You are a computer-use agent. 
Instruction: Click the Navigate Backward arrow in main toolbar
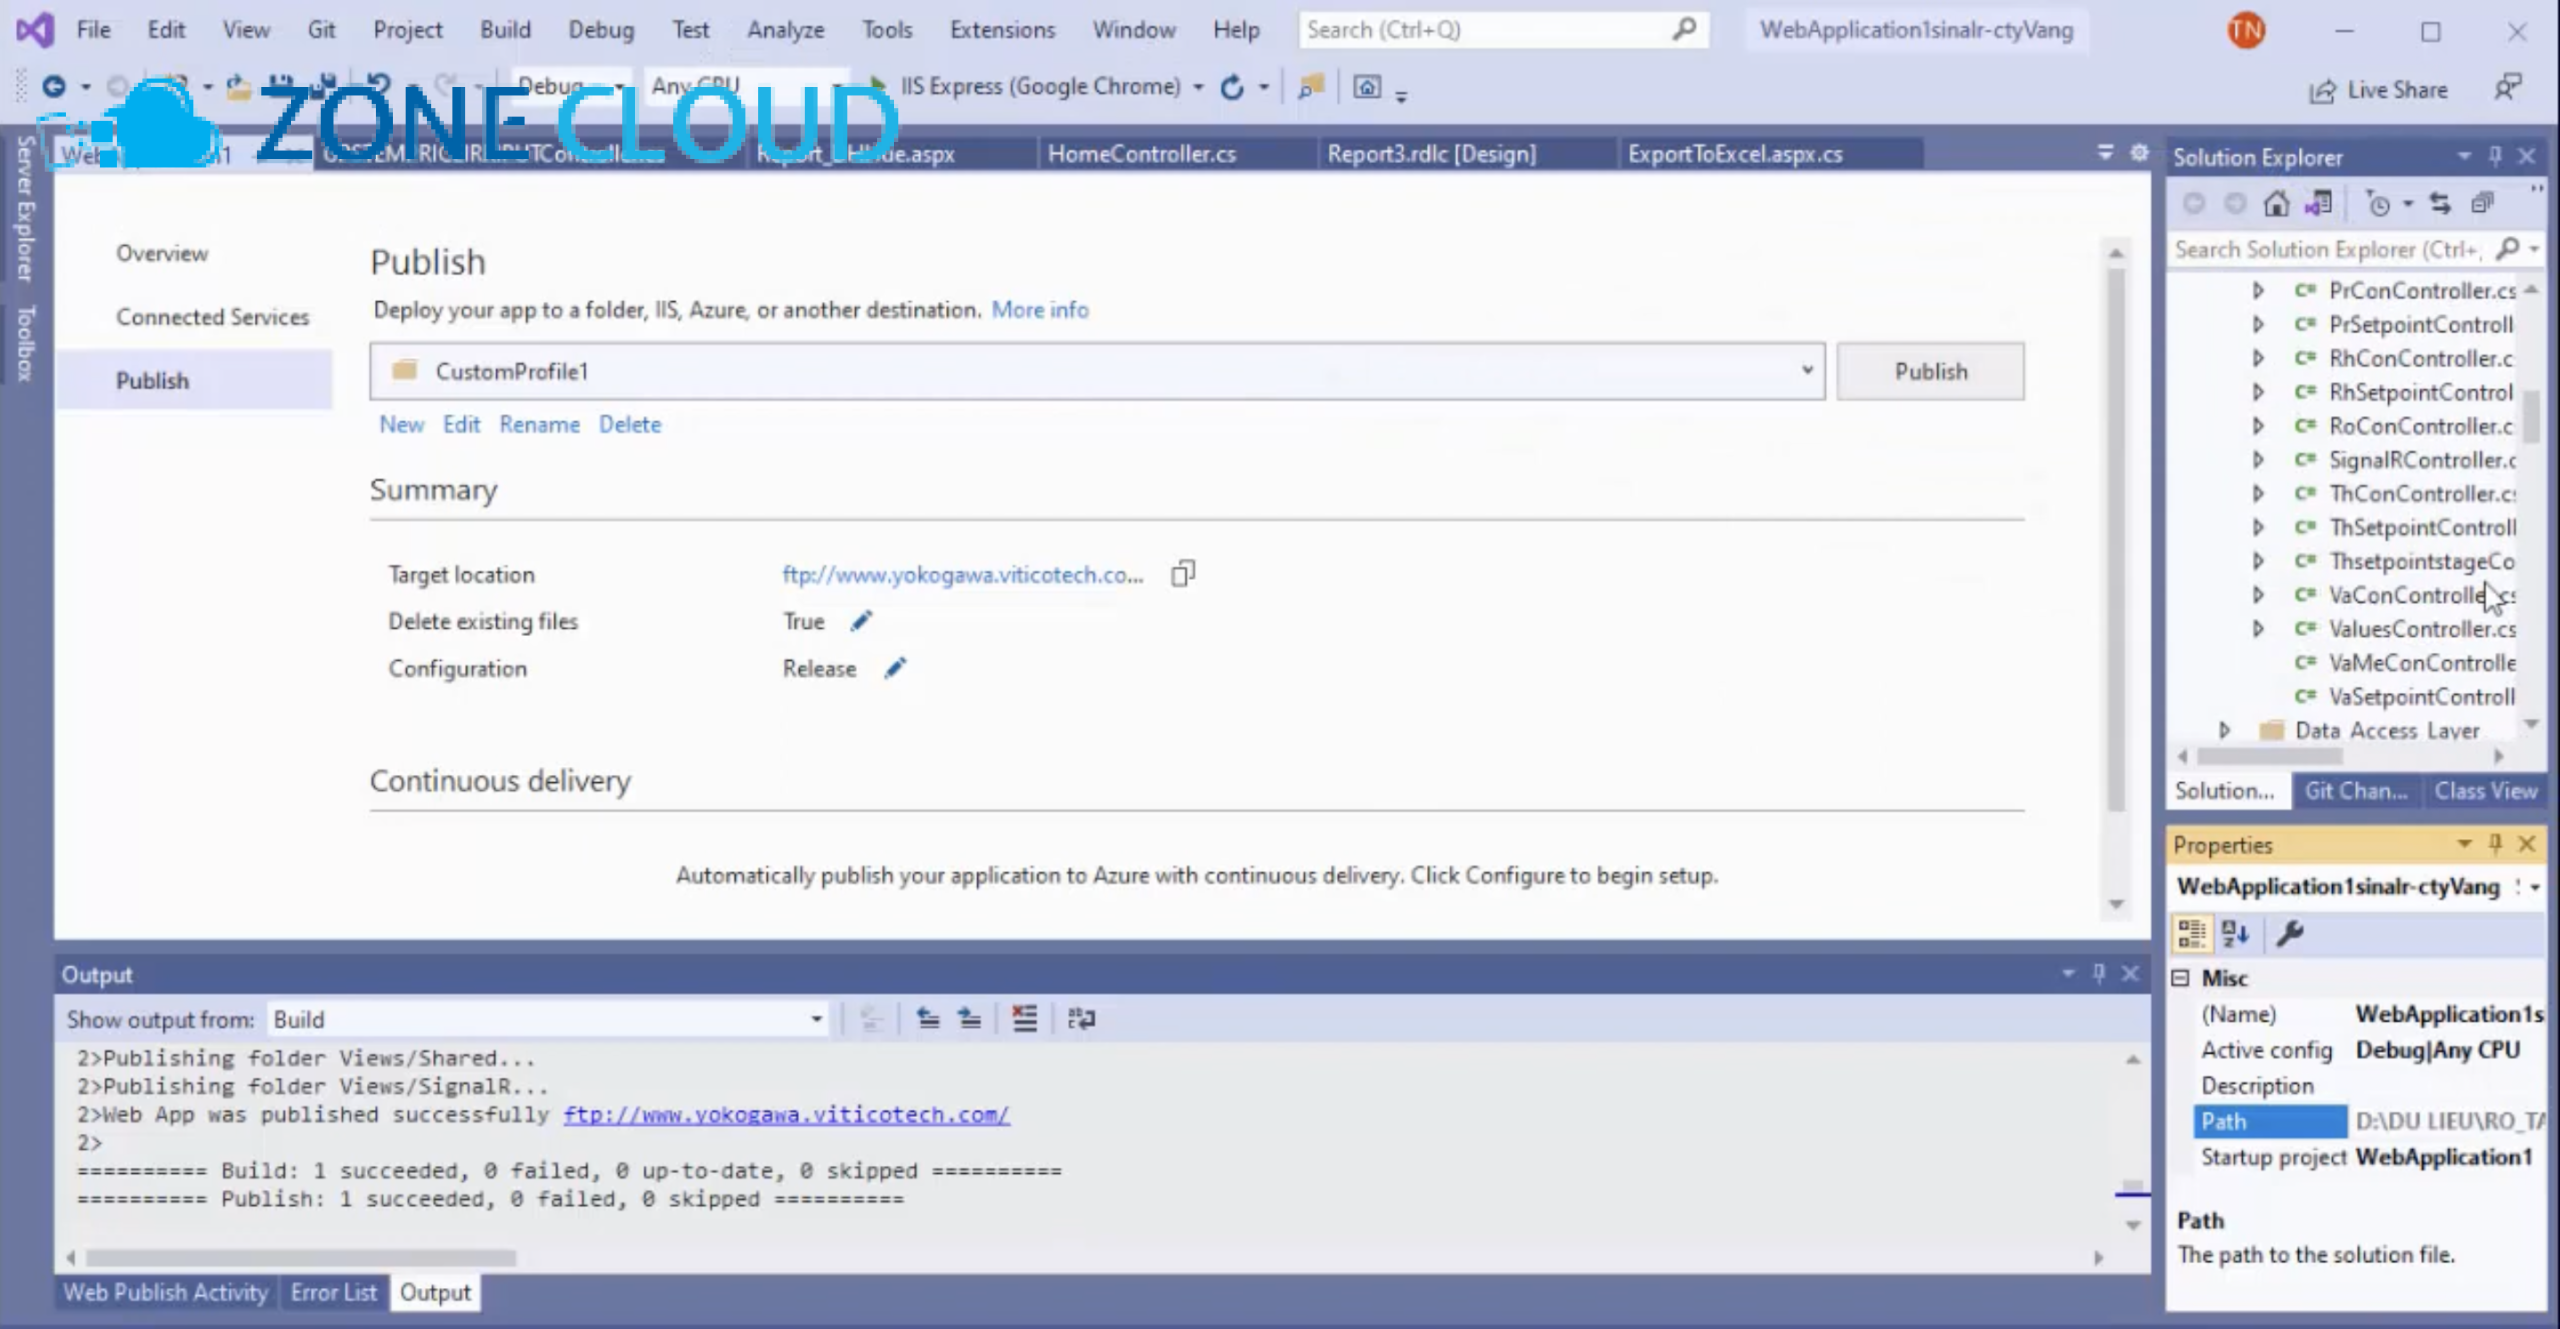pos(53,87)
